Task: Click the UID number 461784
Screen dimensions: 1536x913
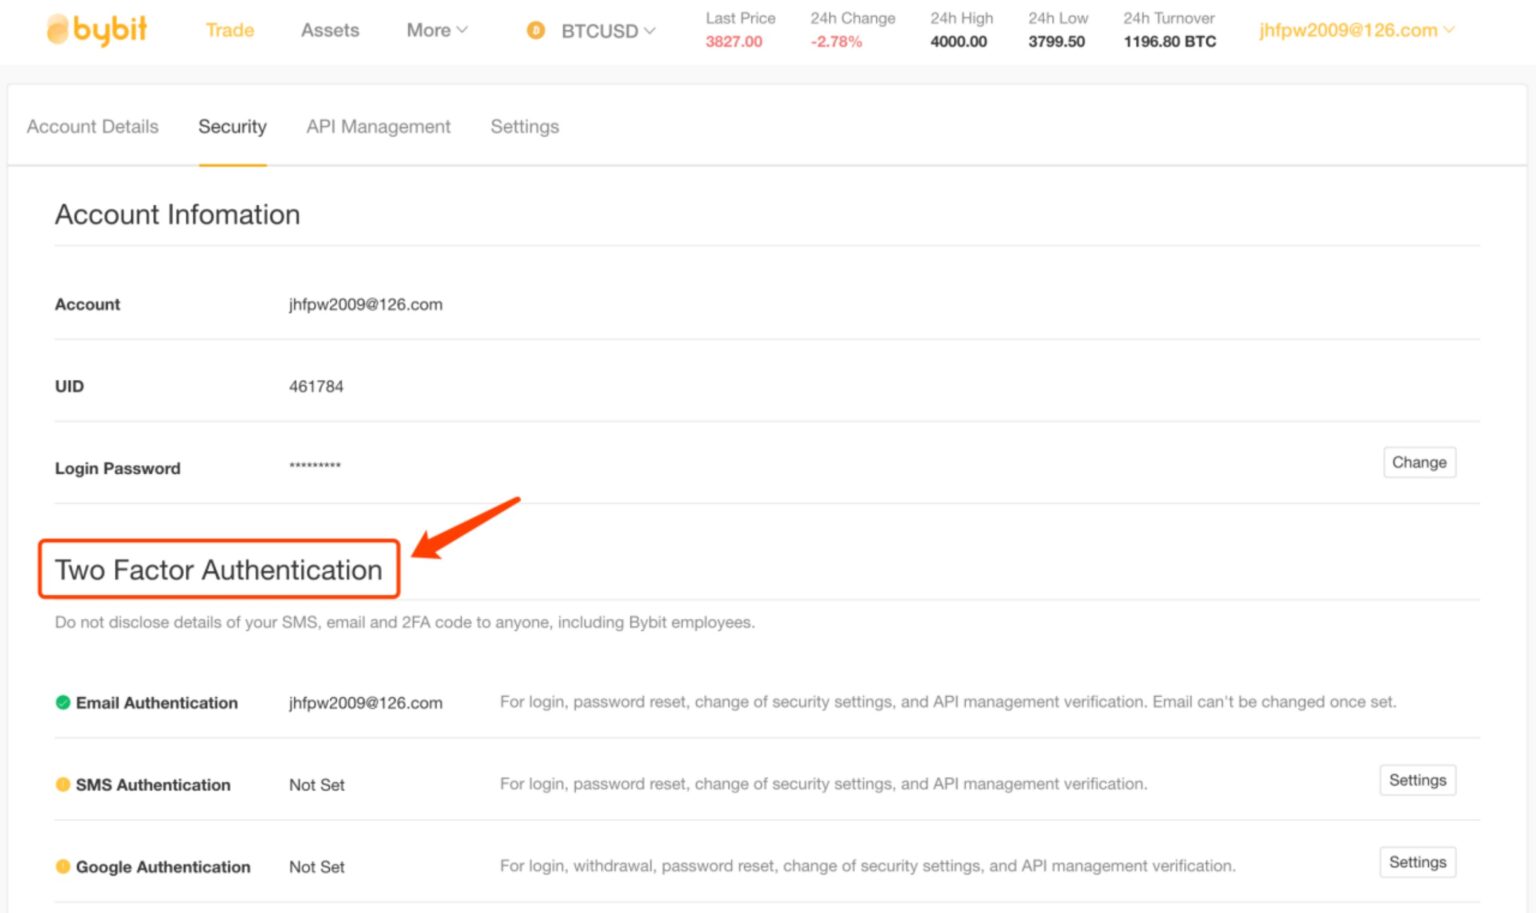Action: [x=316, y=386]
